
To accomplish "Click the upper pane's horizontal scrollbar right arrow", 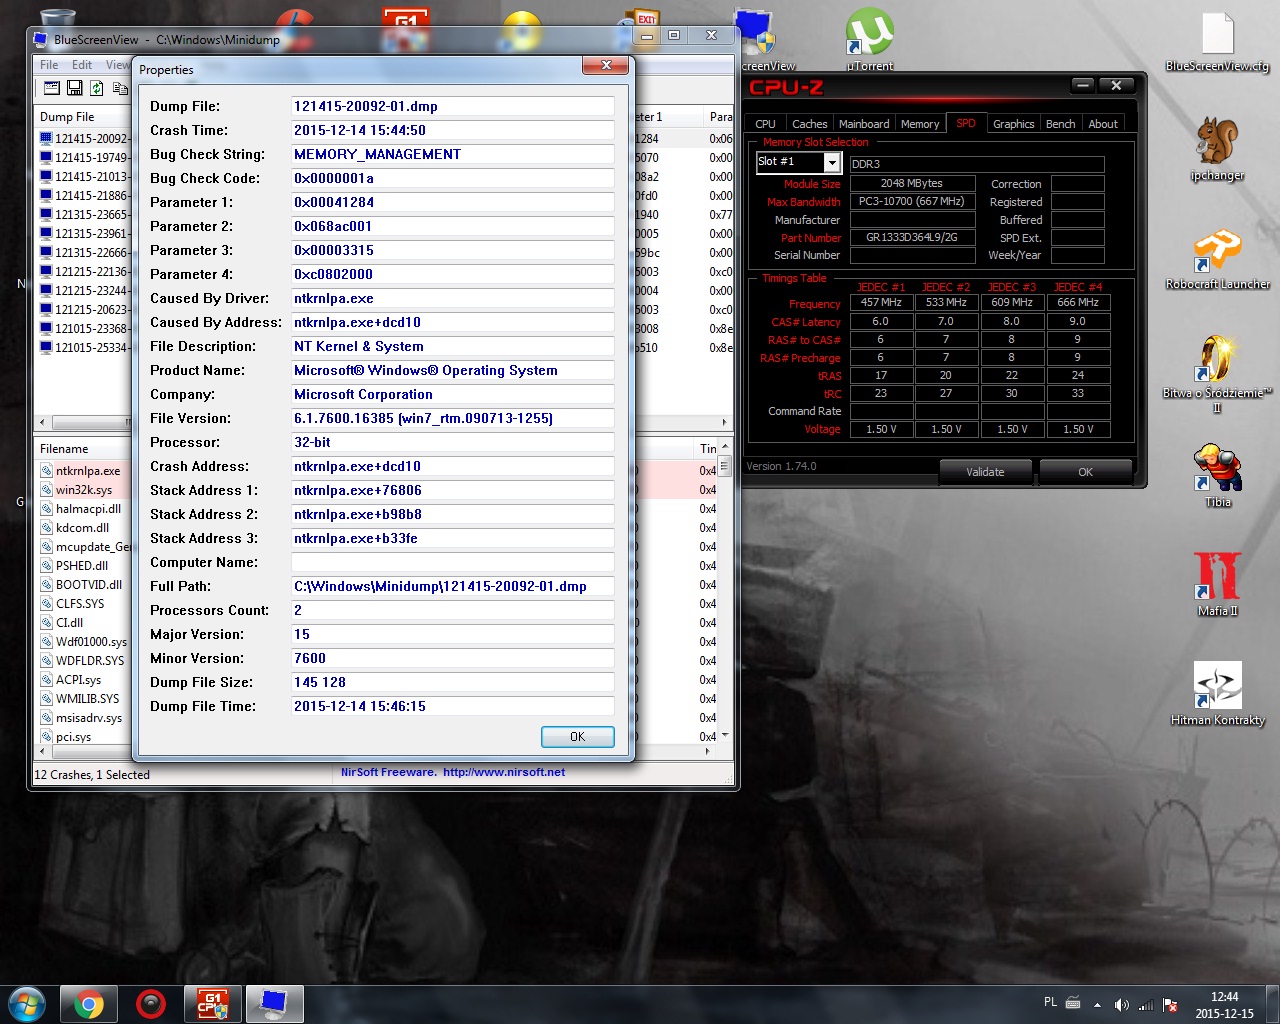I will pyautogui.click(x=725, y=422).
